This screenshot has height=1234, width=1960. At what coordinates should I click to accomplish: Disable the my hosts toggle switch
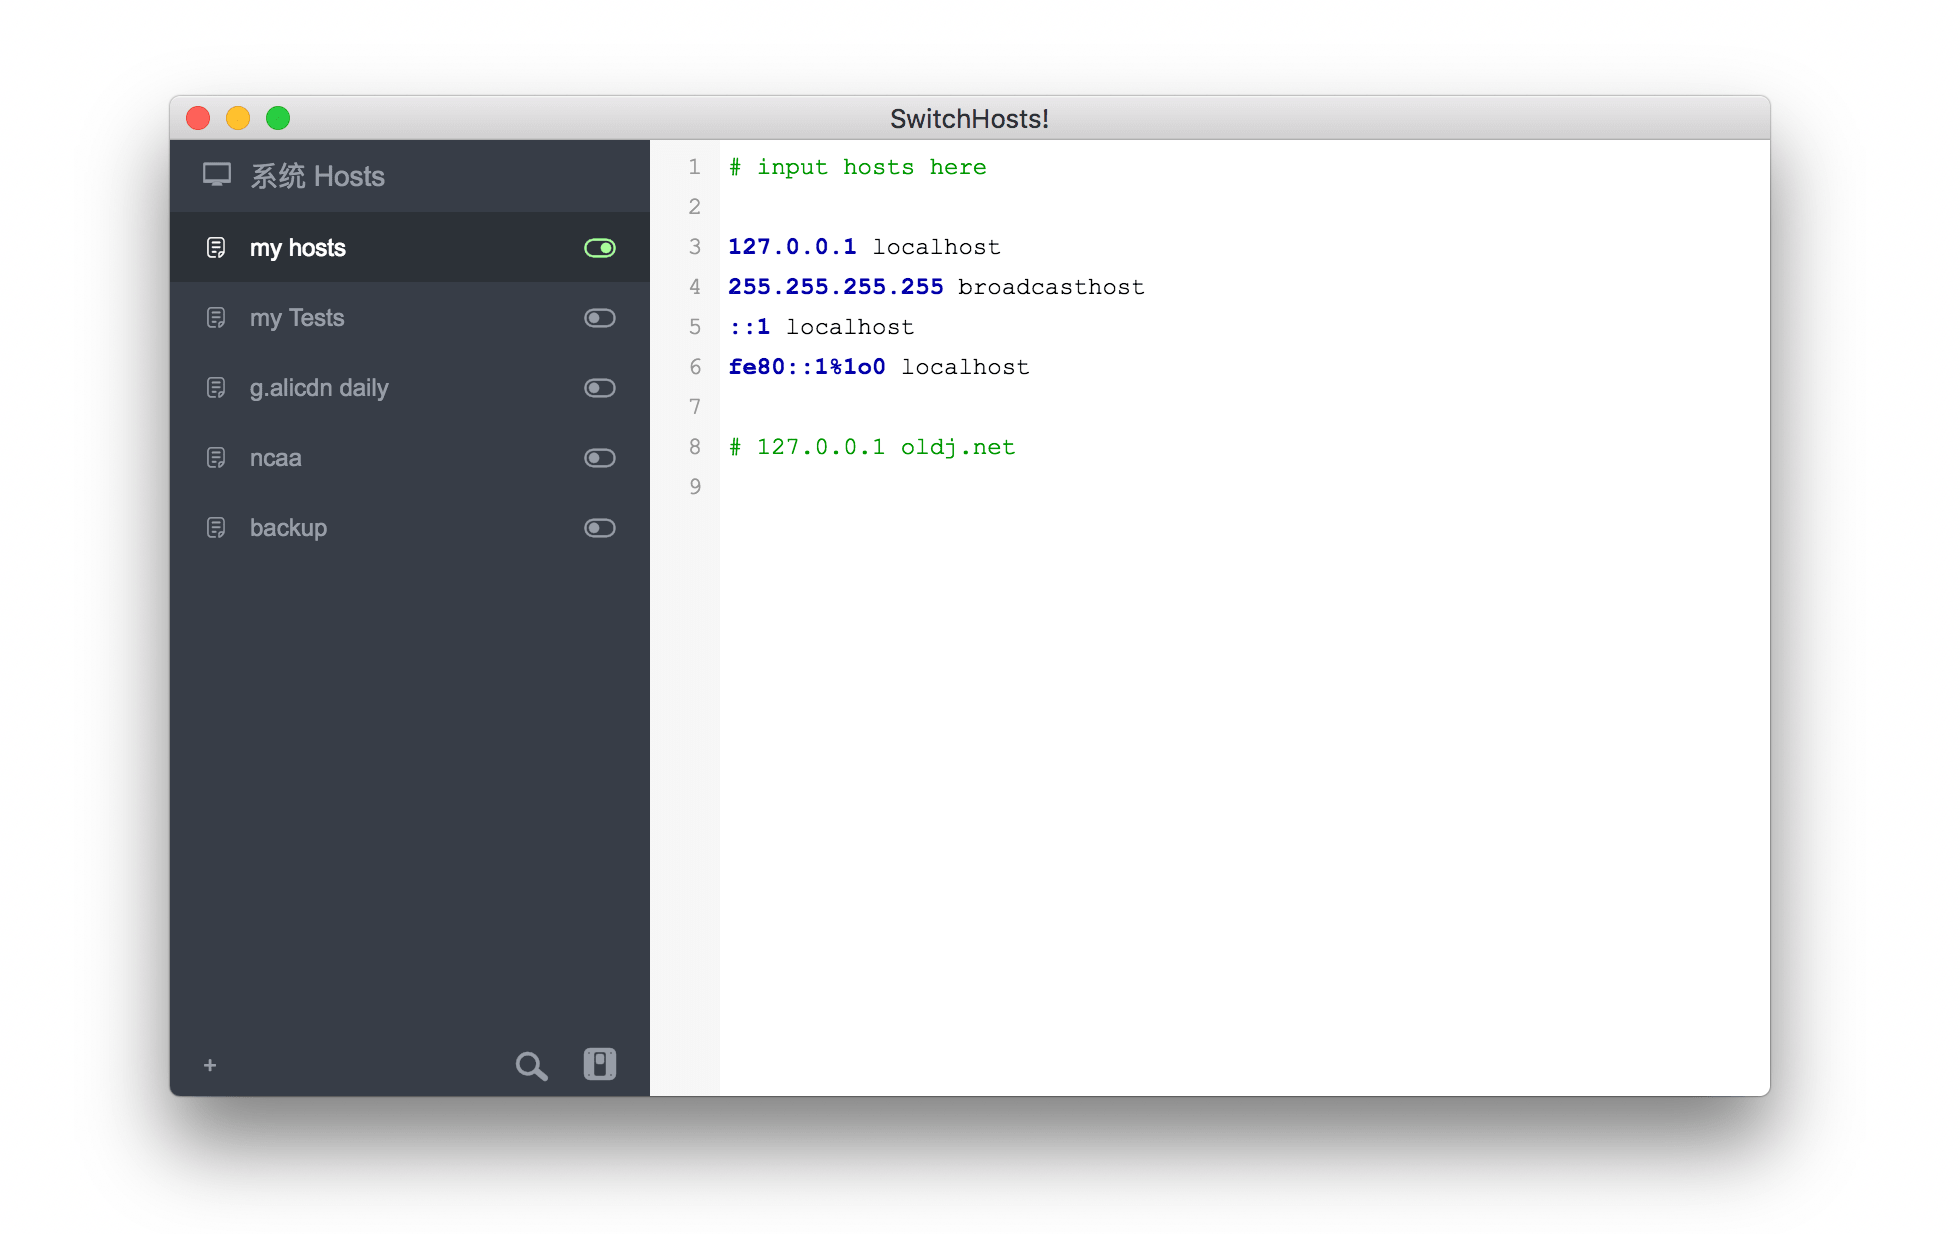(600, 248)
